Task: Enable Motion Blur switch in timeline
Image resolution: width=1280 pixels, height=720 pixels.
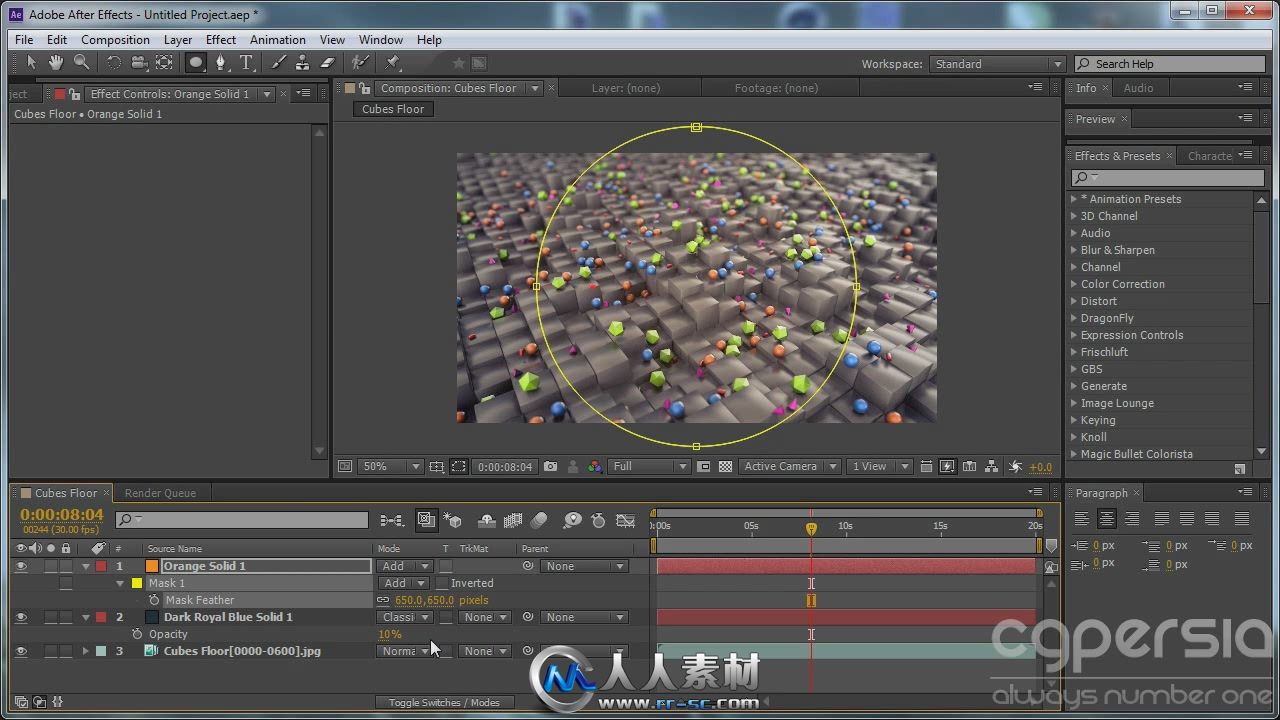Action: (539, 520)
